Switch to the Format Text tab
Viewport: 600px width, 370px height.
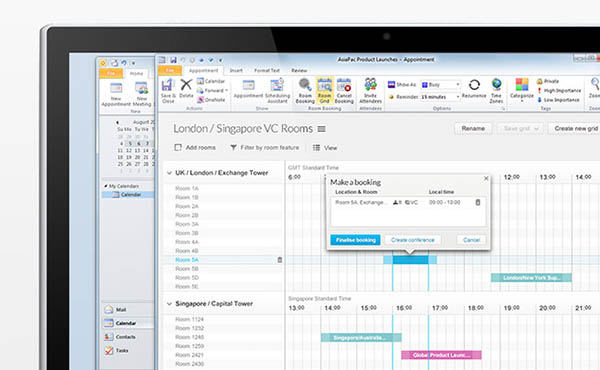(x=267, y=70)
